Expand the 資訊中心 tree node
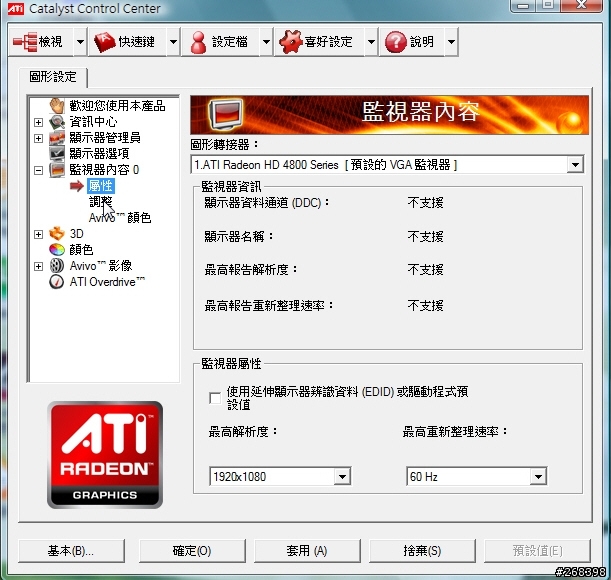 click(38, 122)
